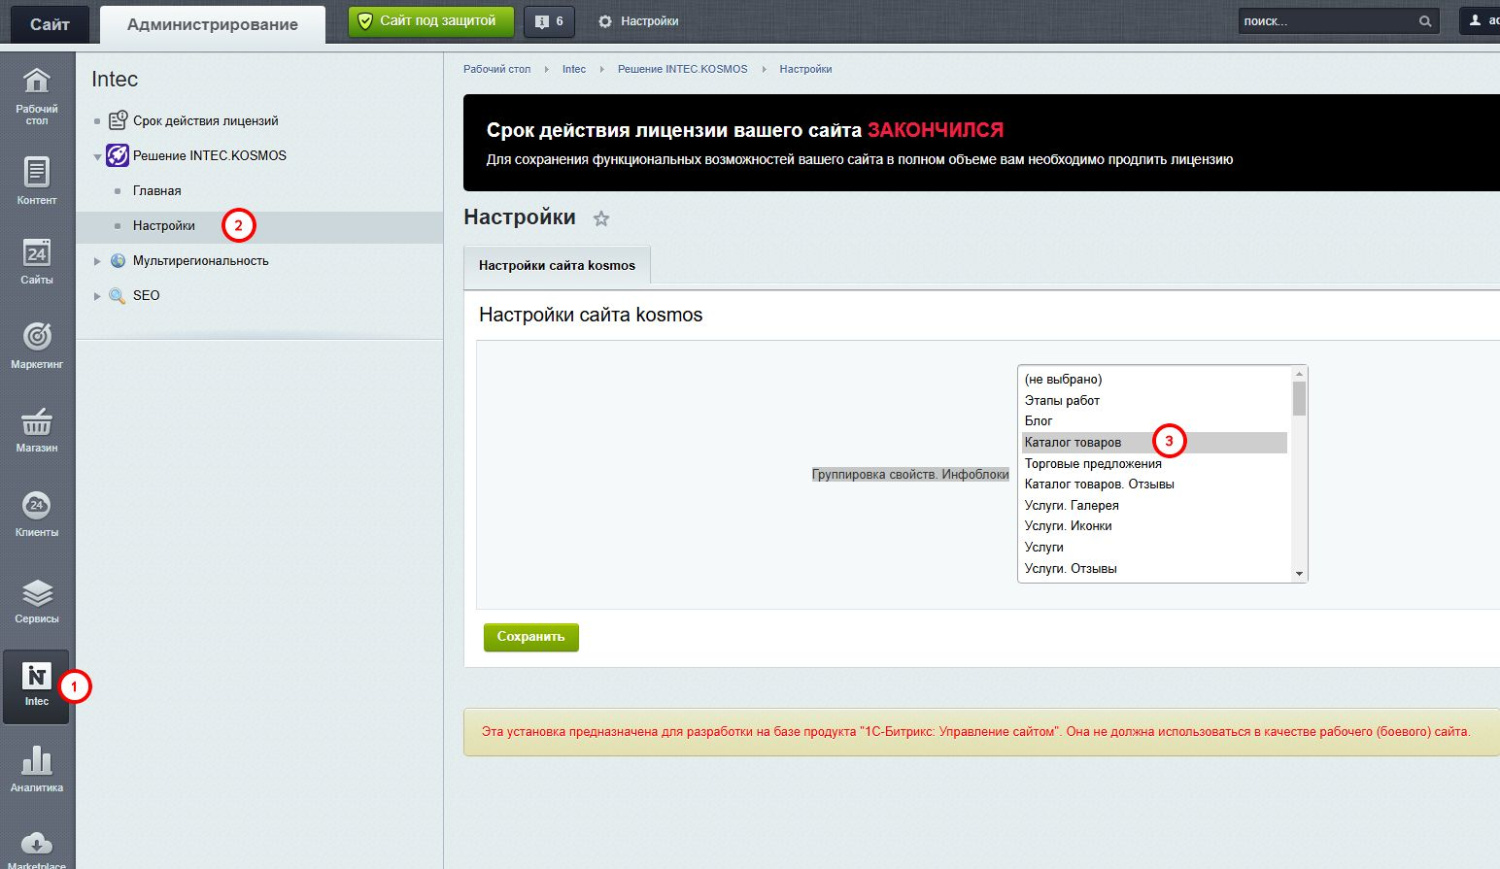Select the Настройки сайта kosmos tab
Viewport: 1500px width, 869px height.
557,266
